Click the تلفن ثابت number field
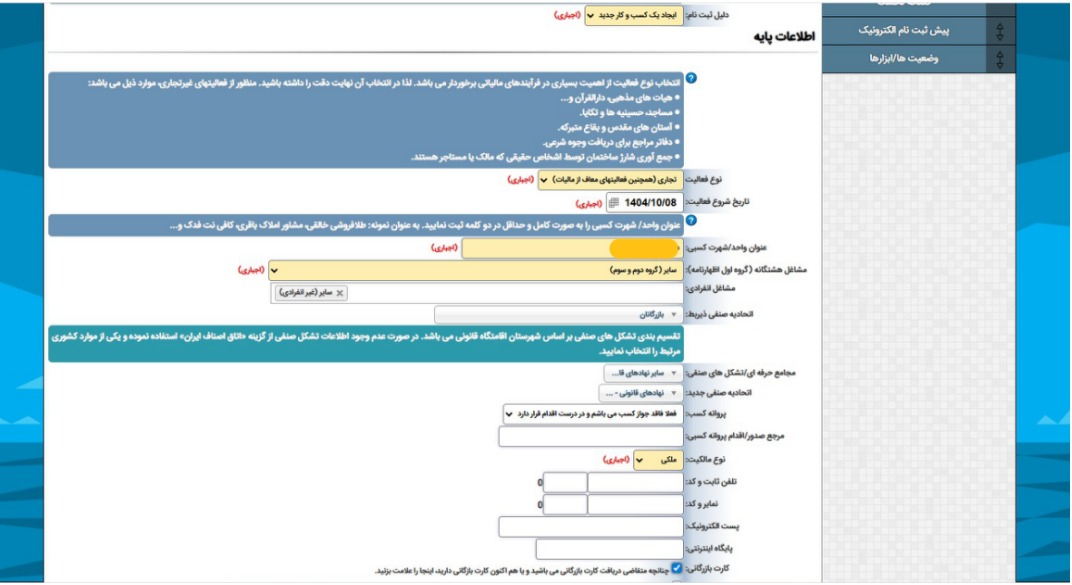 [635, 482]
